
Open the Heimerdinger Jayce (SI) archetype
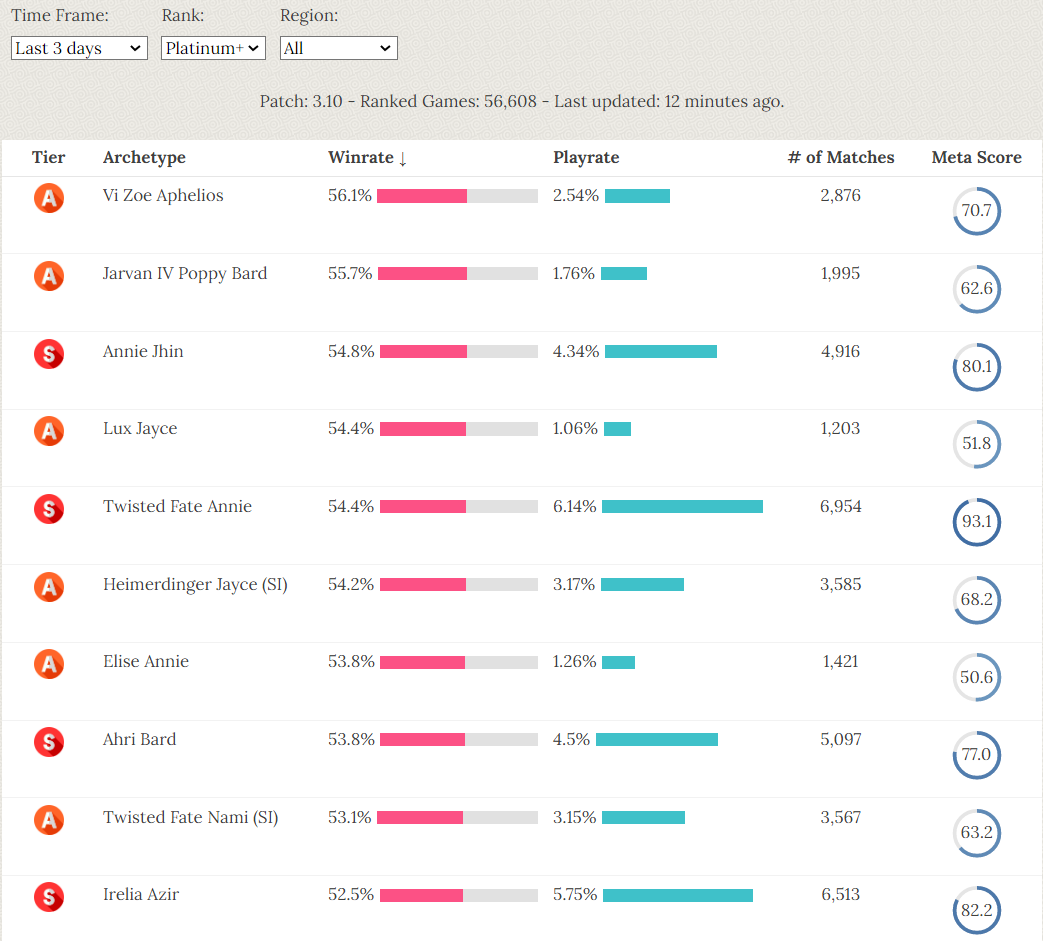(196, 585)
